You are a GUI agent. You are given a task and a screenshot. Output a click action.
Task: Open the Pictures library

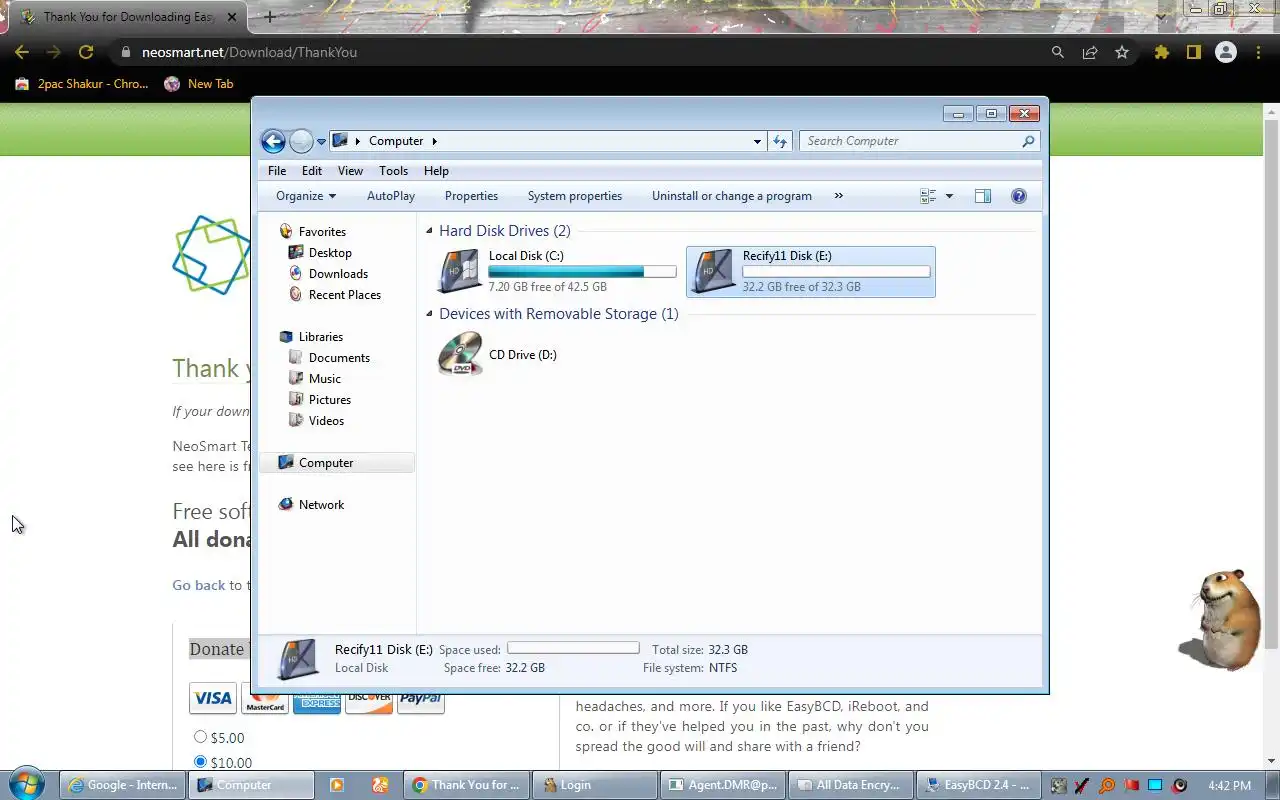pos(329,400)
